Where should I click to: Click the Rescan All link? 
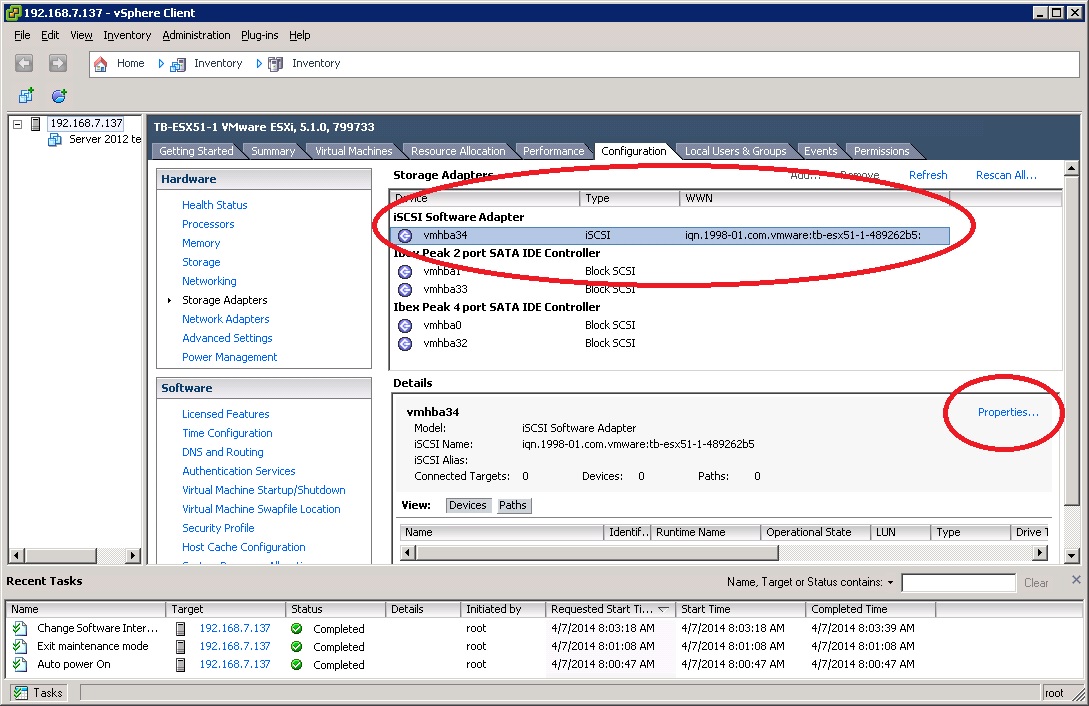point(1005,174)
